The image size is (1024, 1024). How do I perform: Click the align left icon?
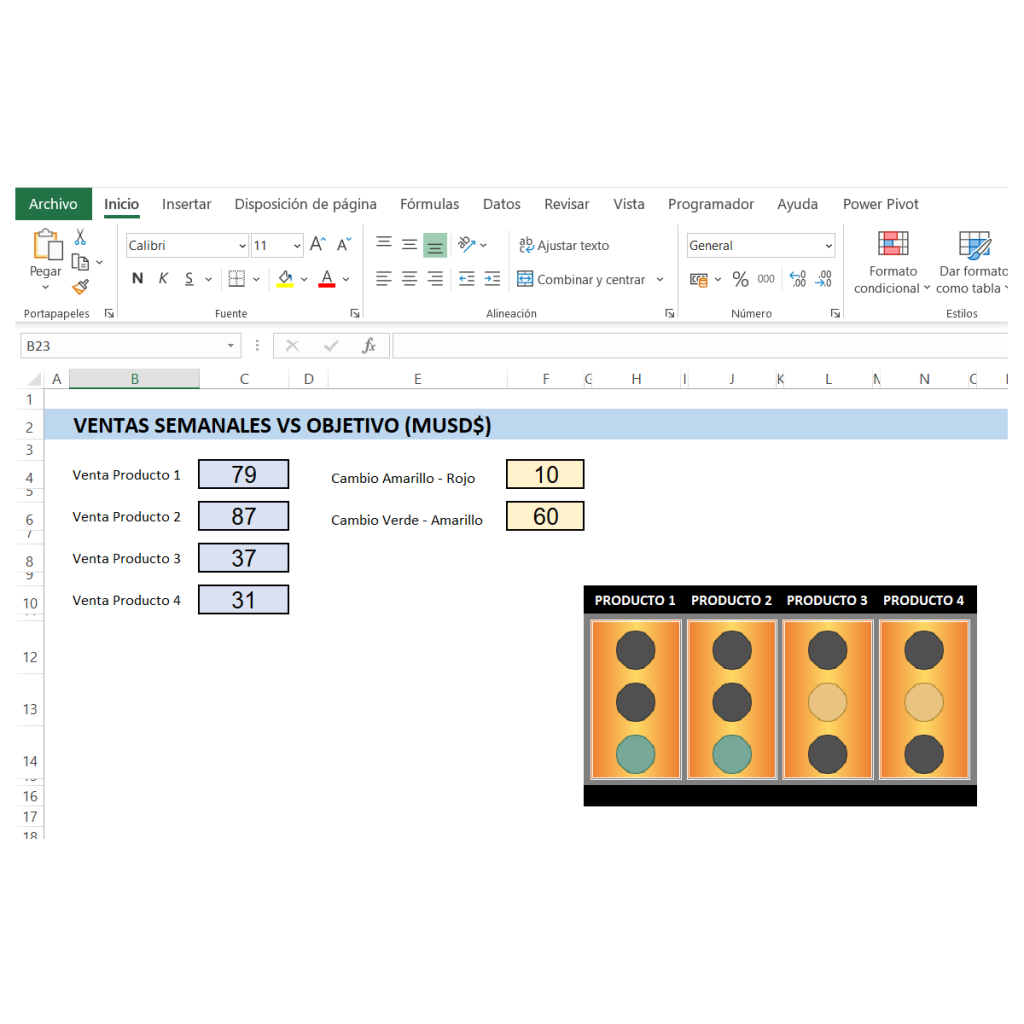[x=383, y=277]
